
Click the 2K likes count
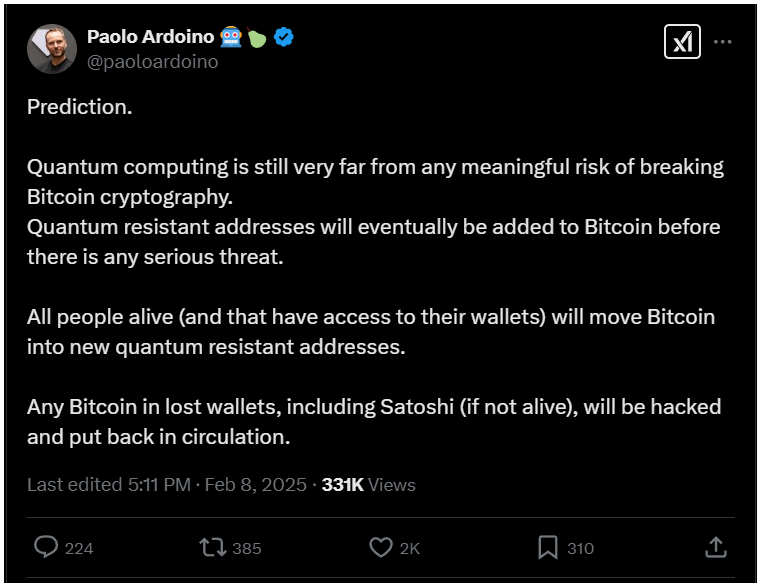[x=410, y=548]
